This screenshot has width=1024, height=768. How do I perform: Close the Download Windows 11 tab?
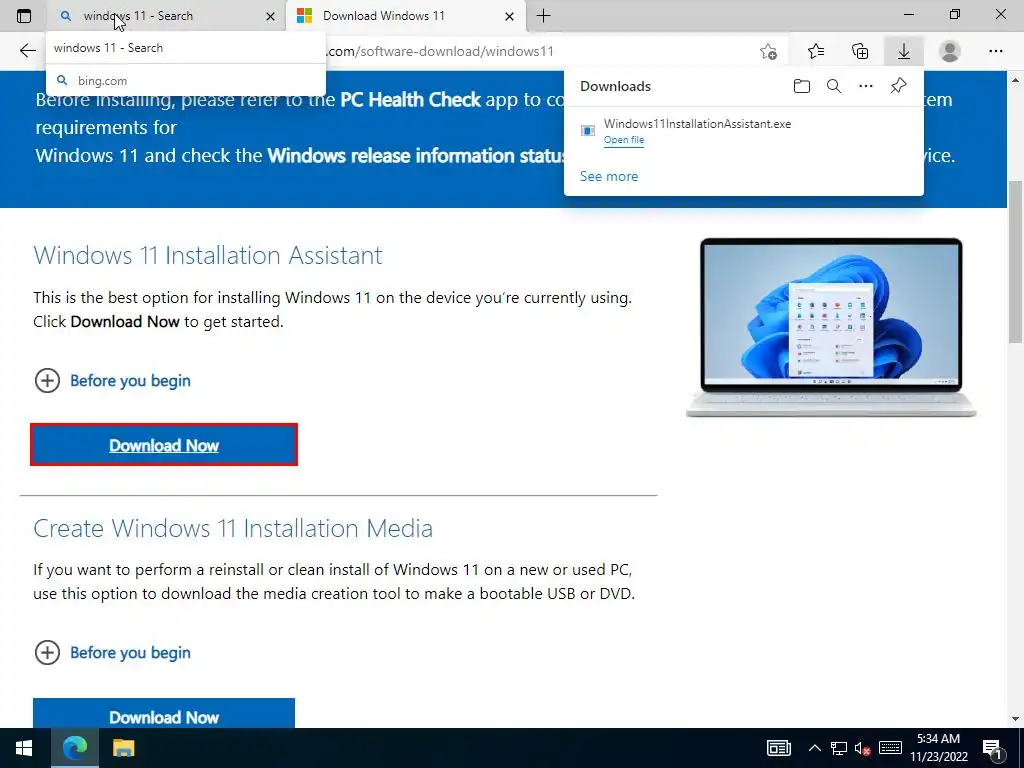pyautogui.click(x=509, y=16)
